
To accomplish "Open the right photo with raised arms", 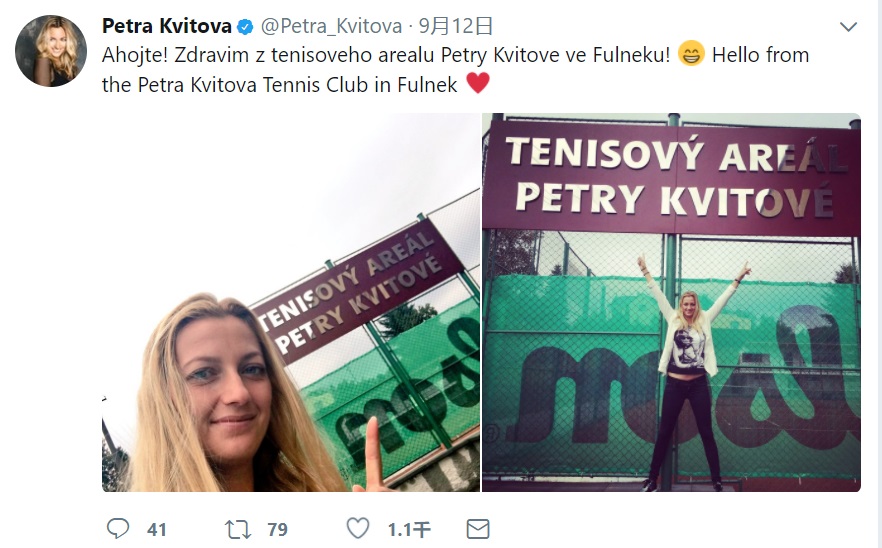I will tap(671, 303).
